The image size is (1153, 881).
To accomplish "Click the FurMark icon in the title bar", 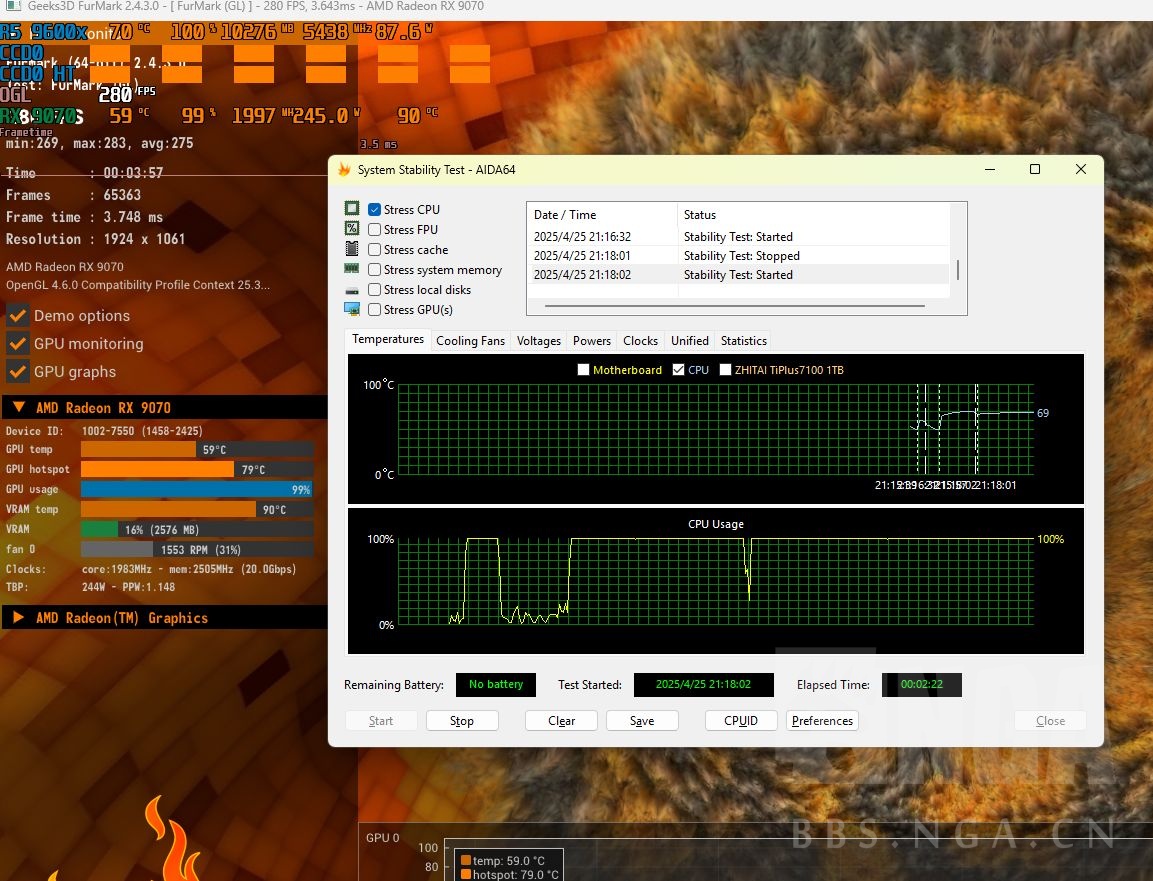I will click(11, 7).
